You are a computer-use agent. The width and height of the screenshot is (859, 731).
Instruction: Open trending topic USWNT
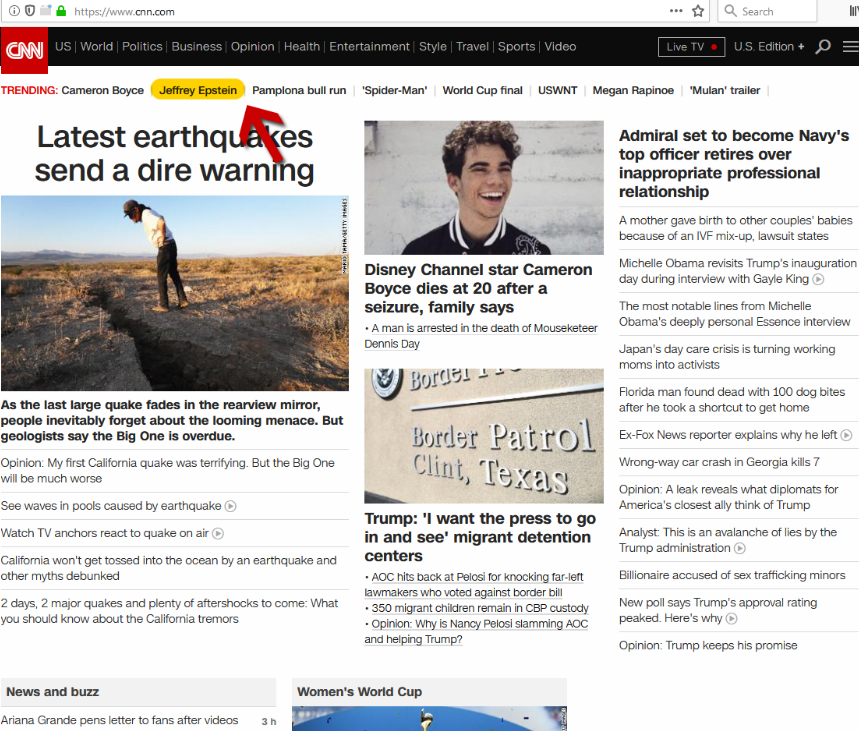coord(557,90)
